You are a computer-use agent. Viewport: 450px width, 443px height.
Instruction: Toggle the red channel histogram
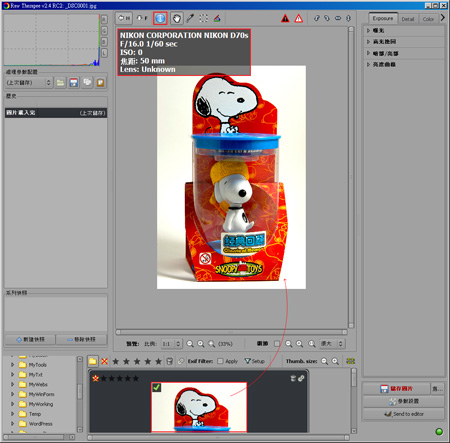(x=104, y=19)
